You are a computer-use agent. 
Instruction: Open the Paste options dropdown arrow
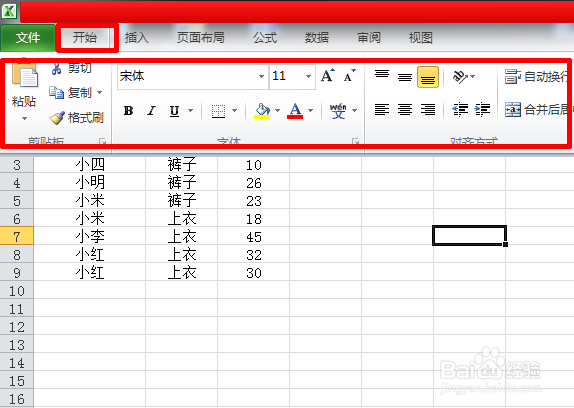[24, 119]
